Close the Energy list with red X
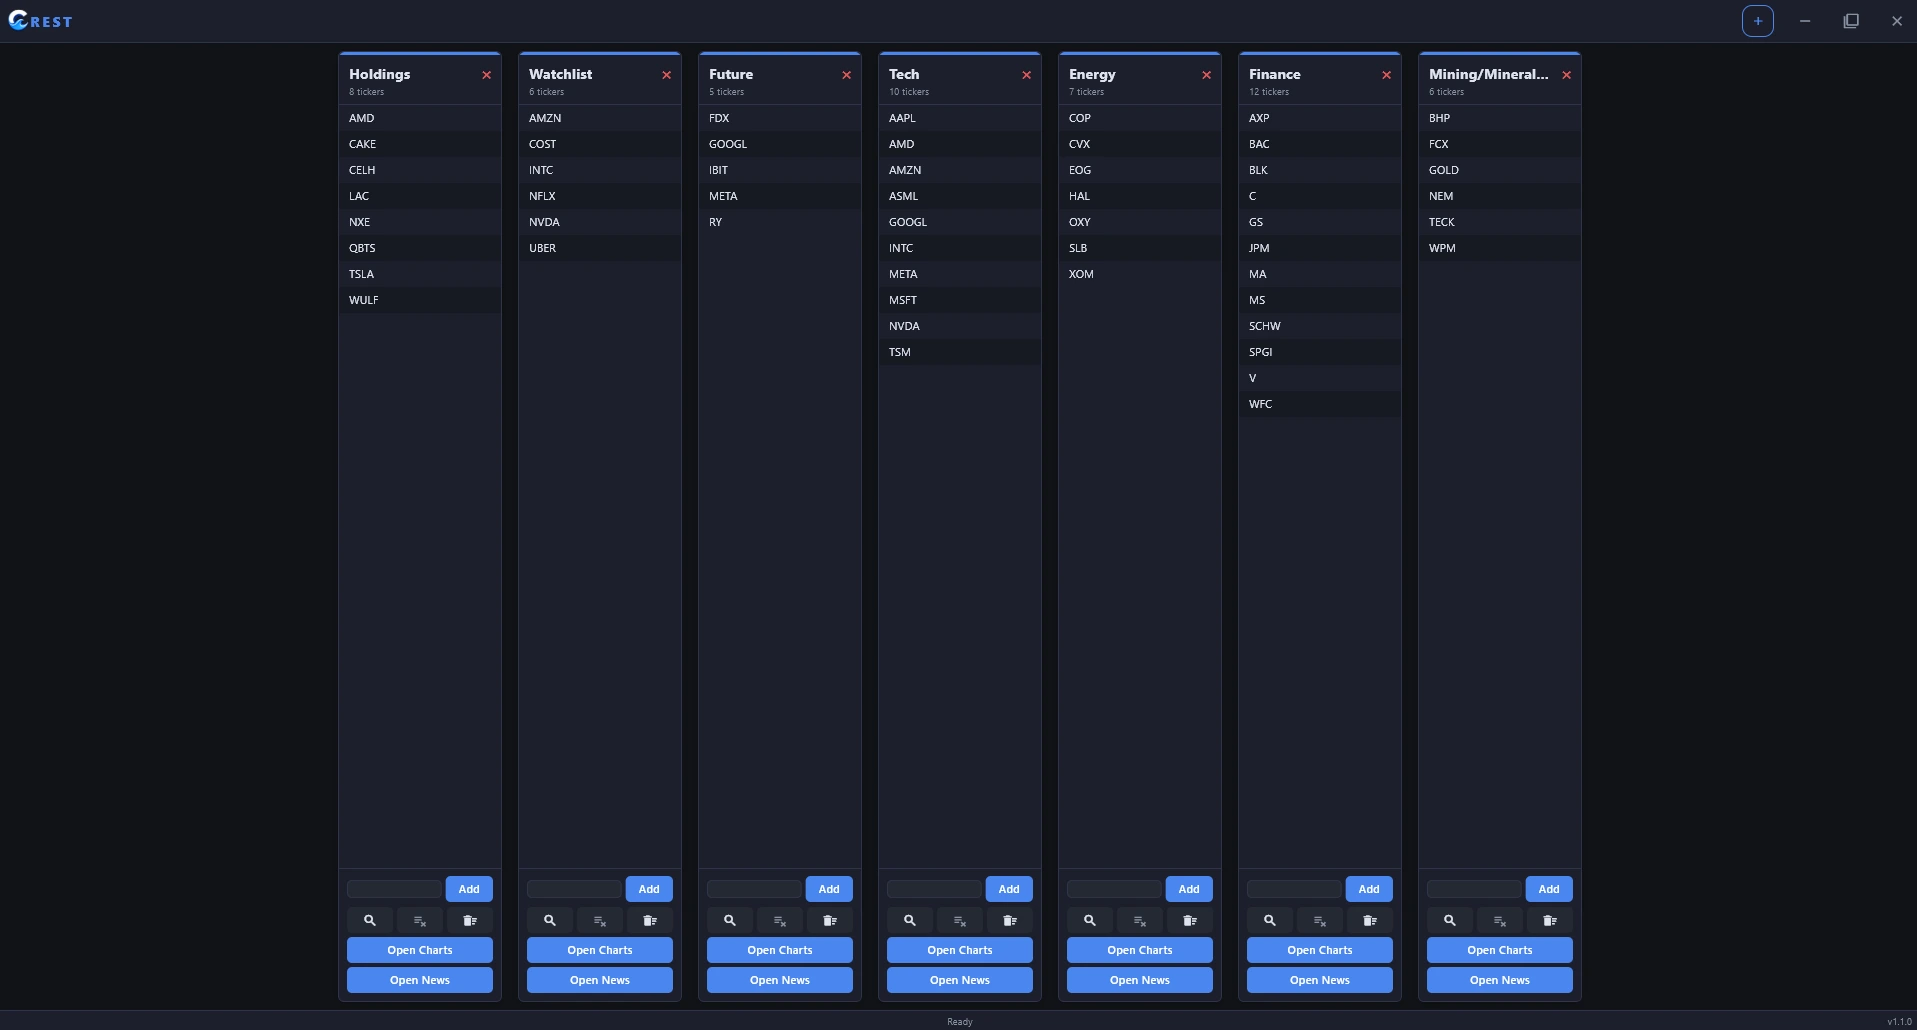 coord(1207,75)
